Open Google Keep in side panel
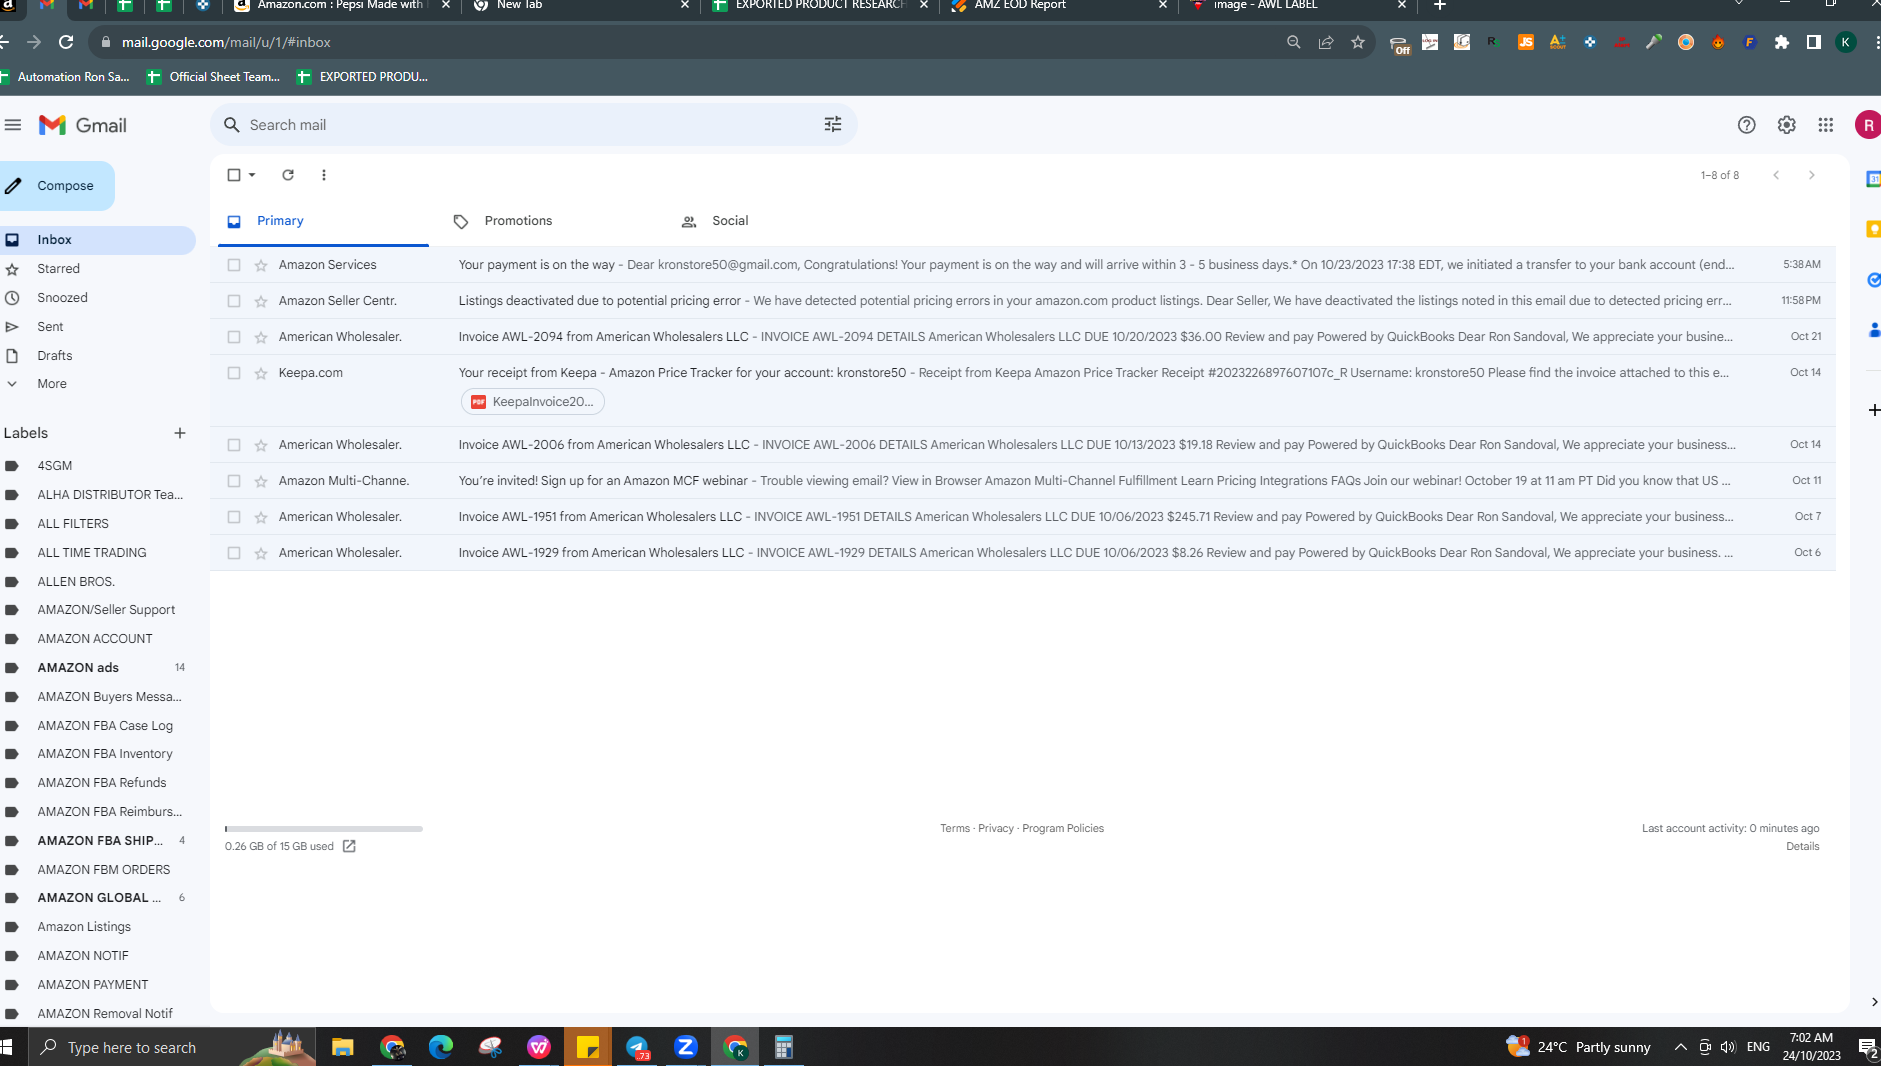The width and height of the screenshot is (1881, 1066). coord(1873,229)
